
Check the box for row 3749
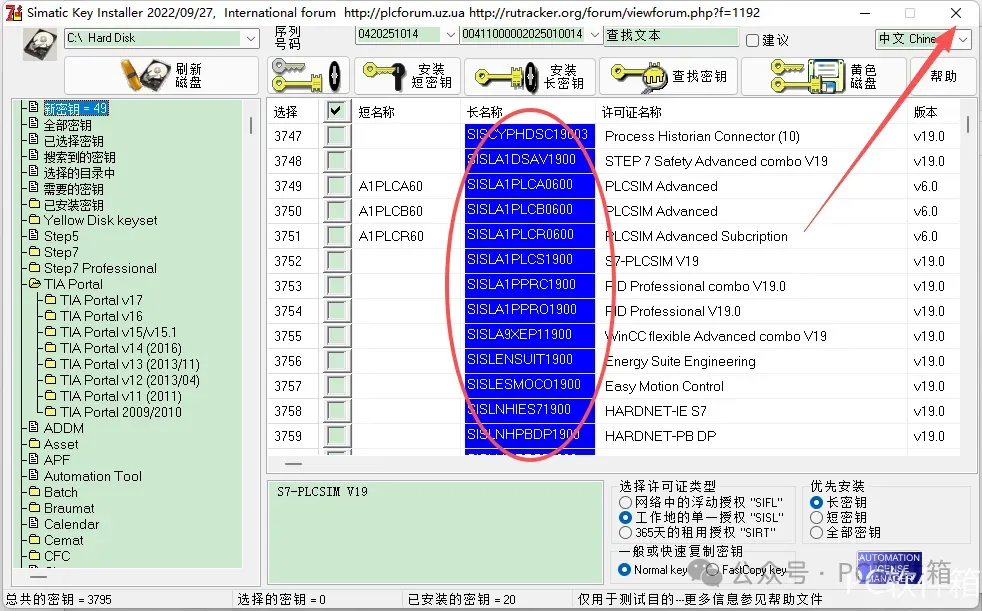[337, 186]
